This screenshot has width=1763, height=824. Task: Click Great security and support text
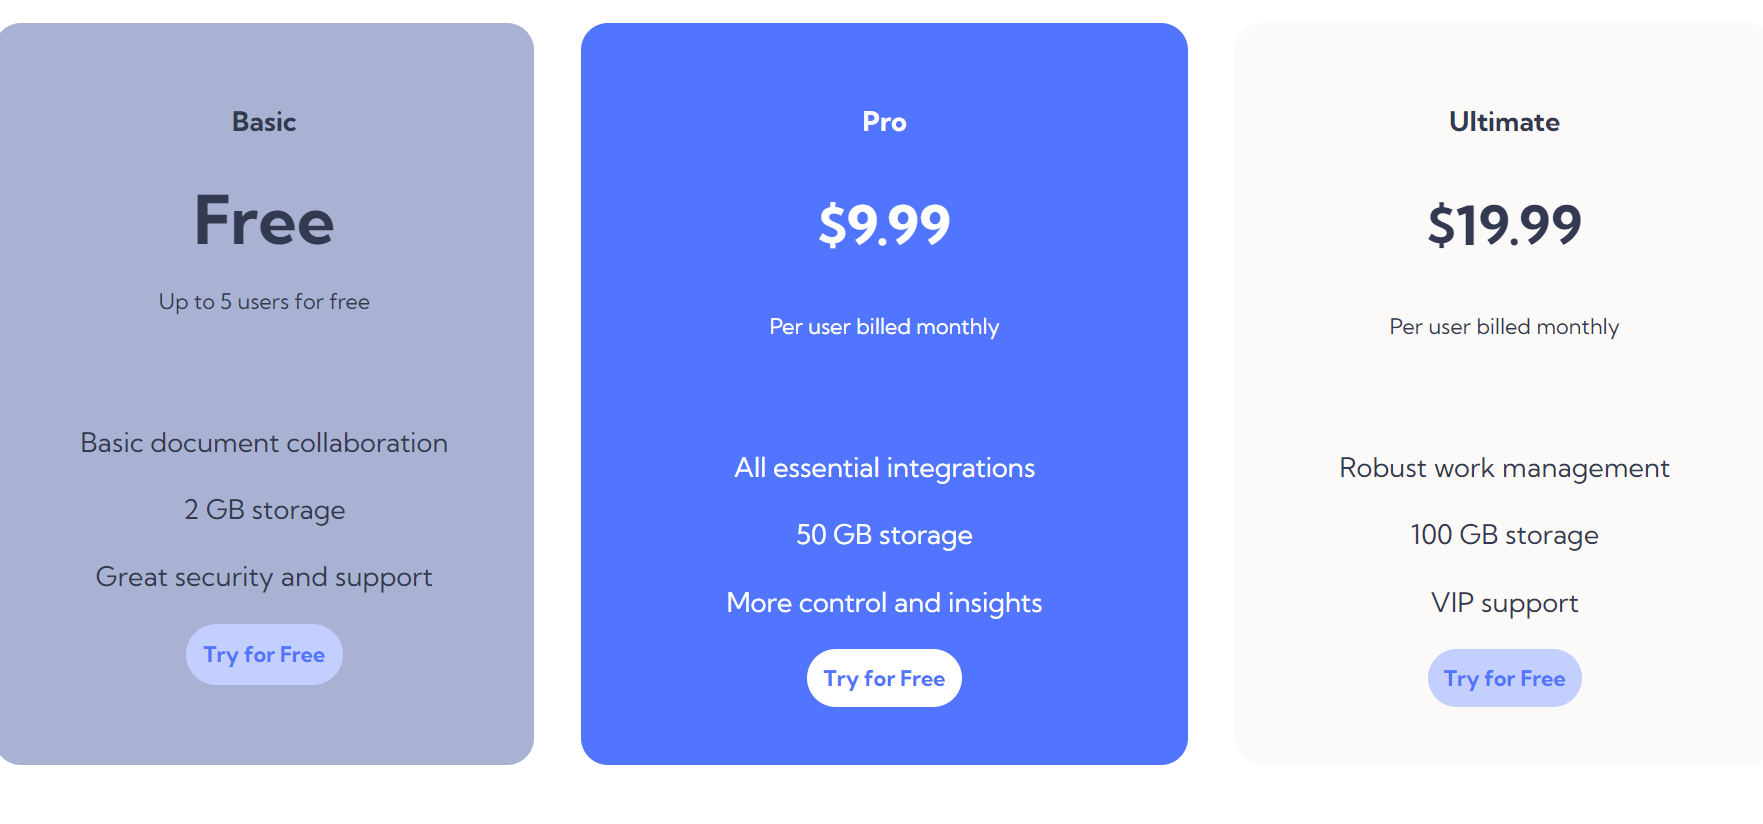(264, 577)
